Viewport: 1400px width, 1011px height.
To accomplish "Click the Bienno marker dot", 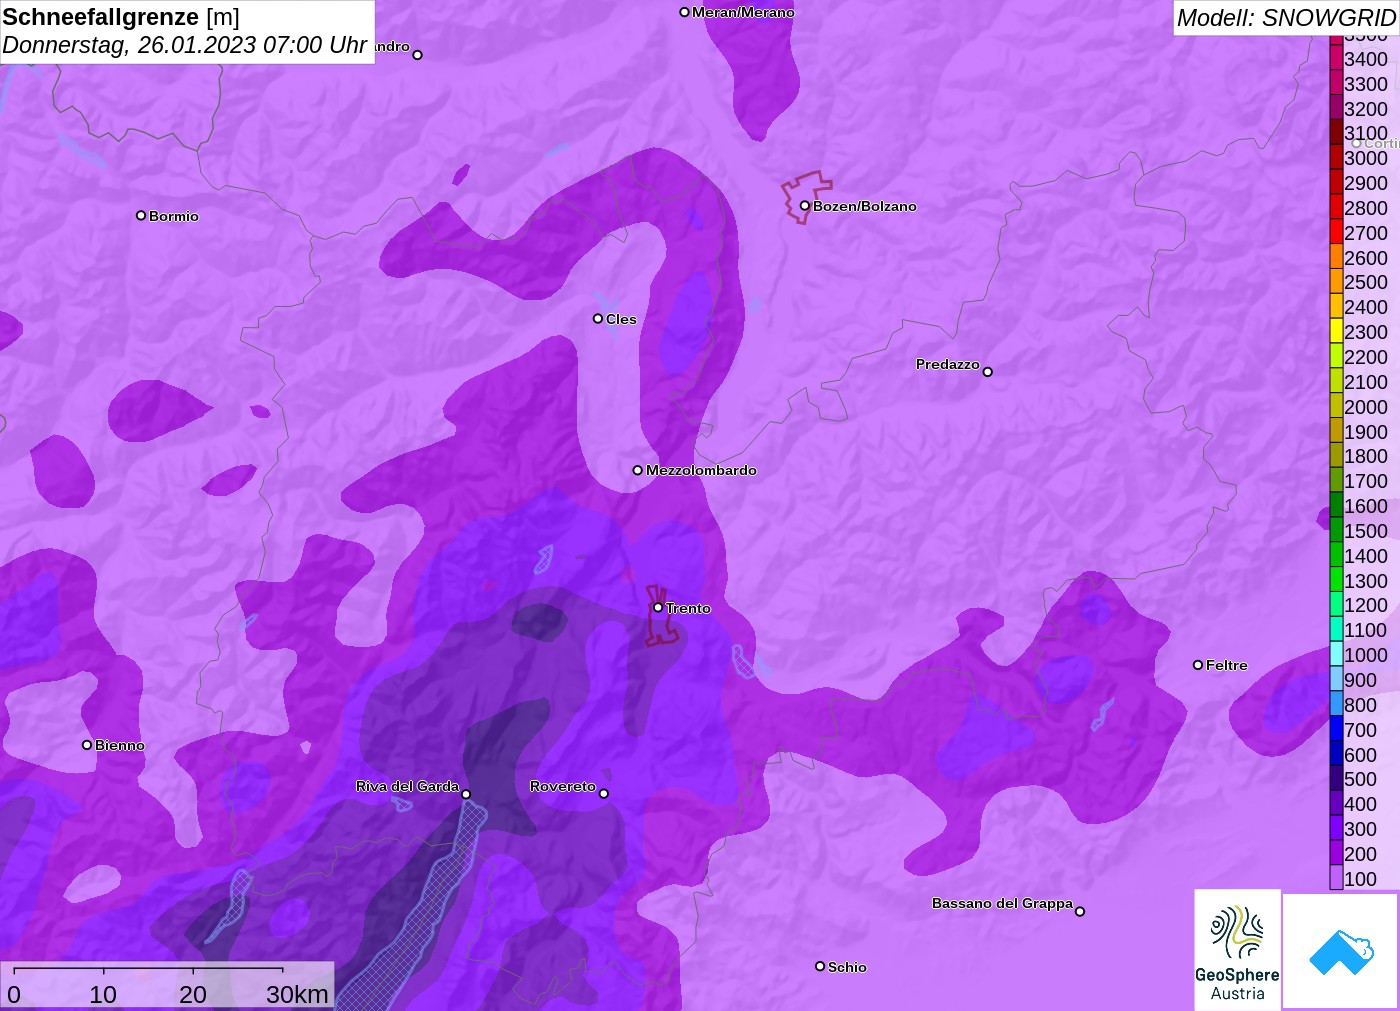I will point(87,745).
